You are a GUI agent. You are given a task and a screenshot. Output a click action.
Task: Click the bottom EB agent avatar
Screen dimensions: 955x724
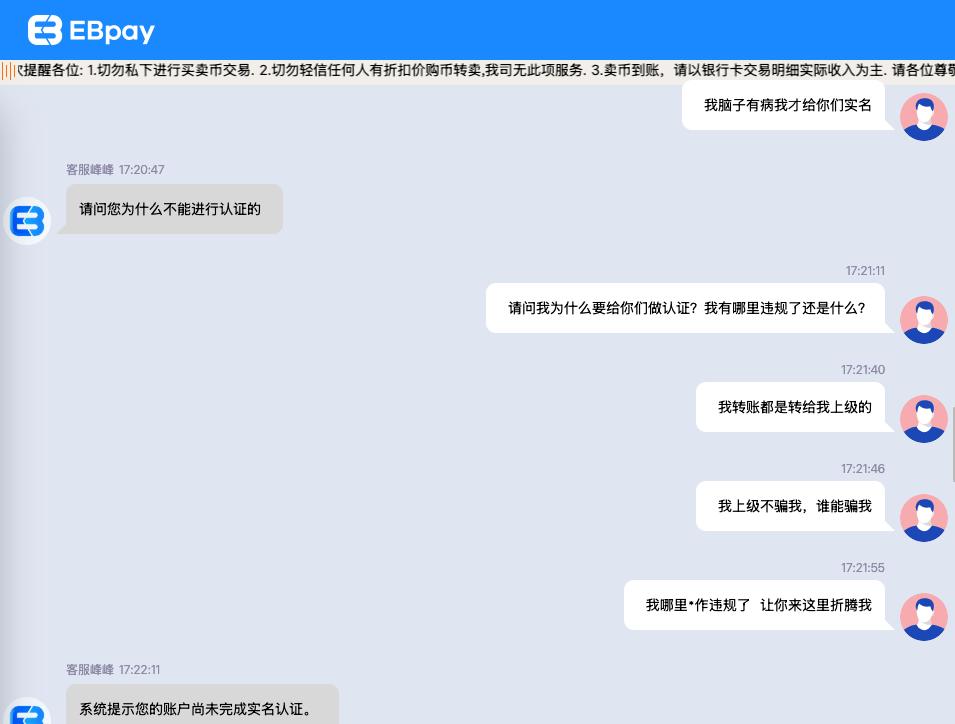[x=27, y=711]
